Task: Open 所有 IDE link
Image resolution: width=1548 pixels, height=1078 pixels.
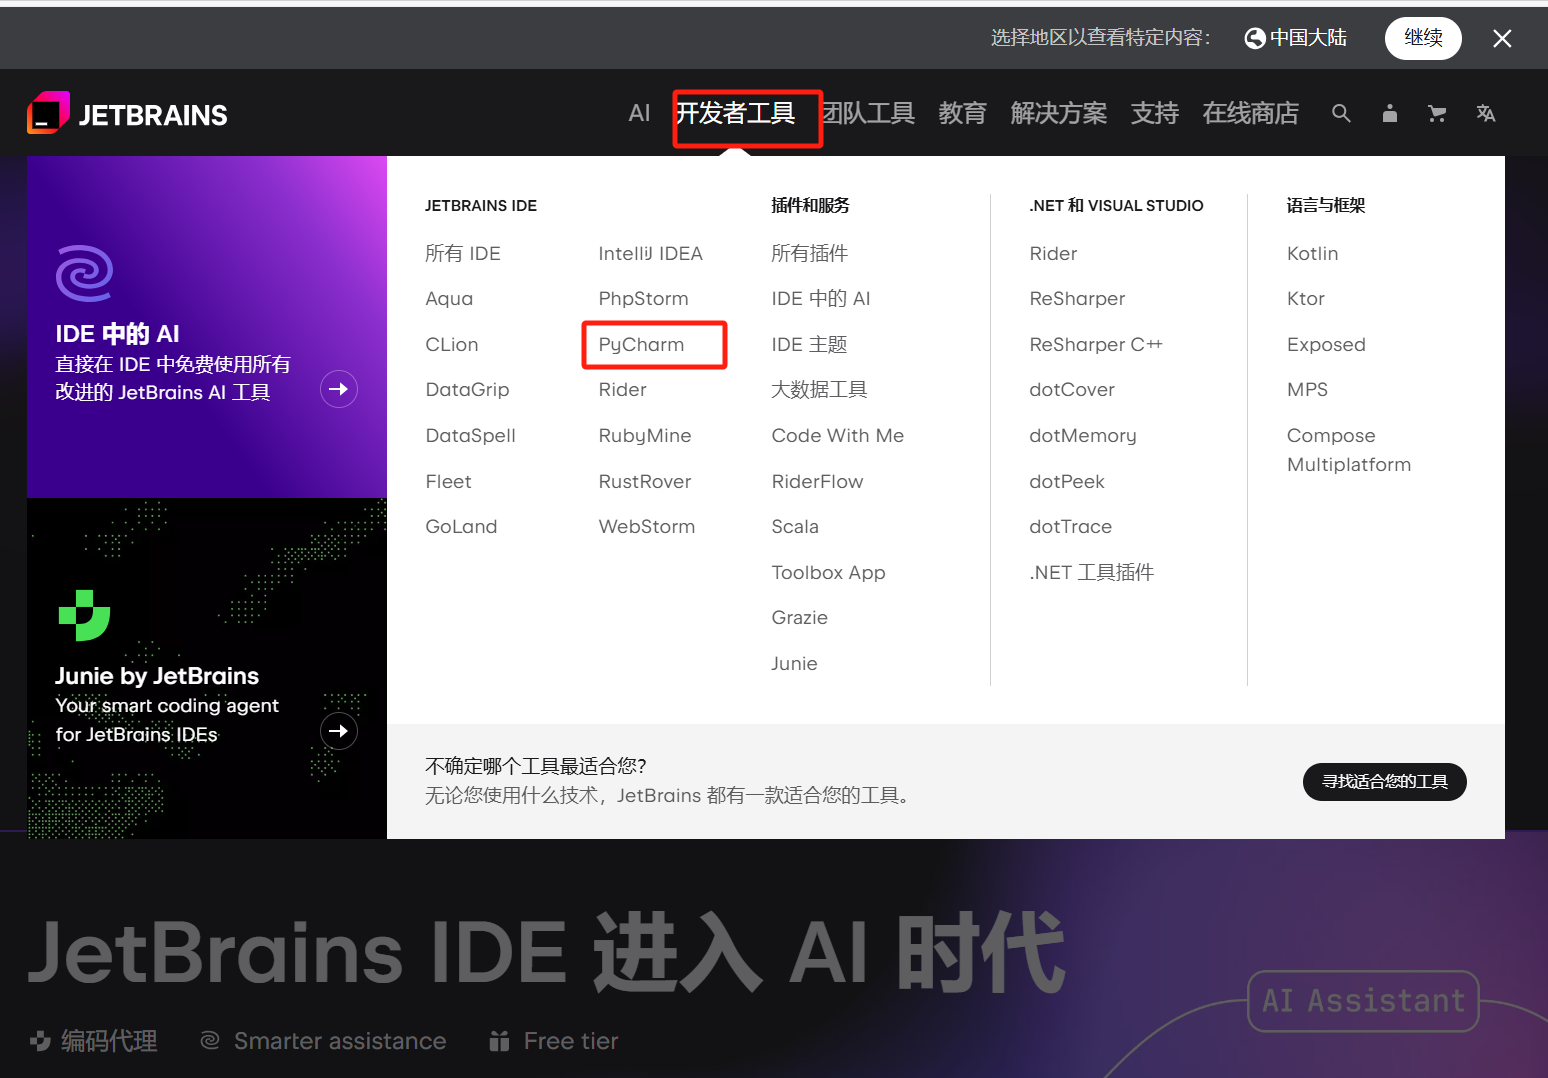Action: (x=463, y=253)
